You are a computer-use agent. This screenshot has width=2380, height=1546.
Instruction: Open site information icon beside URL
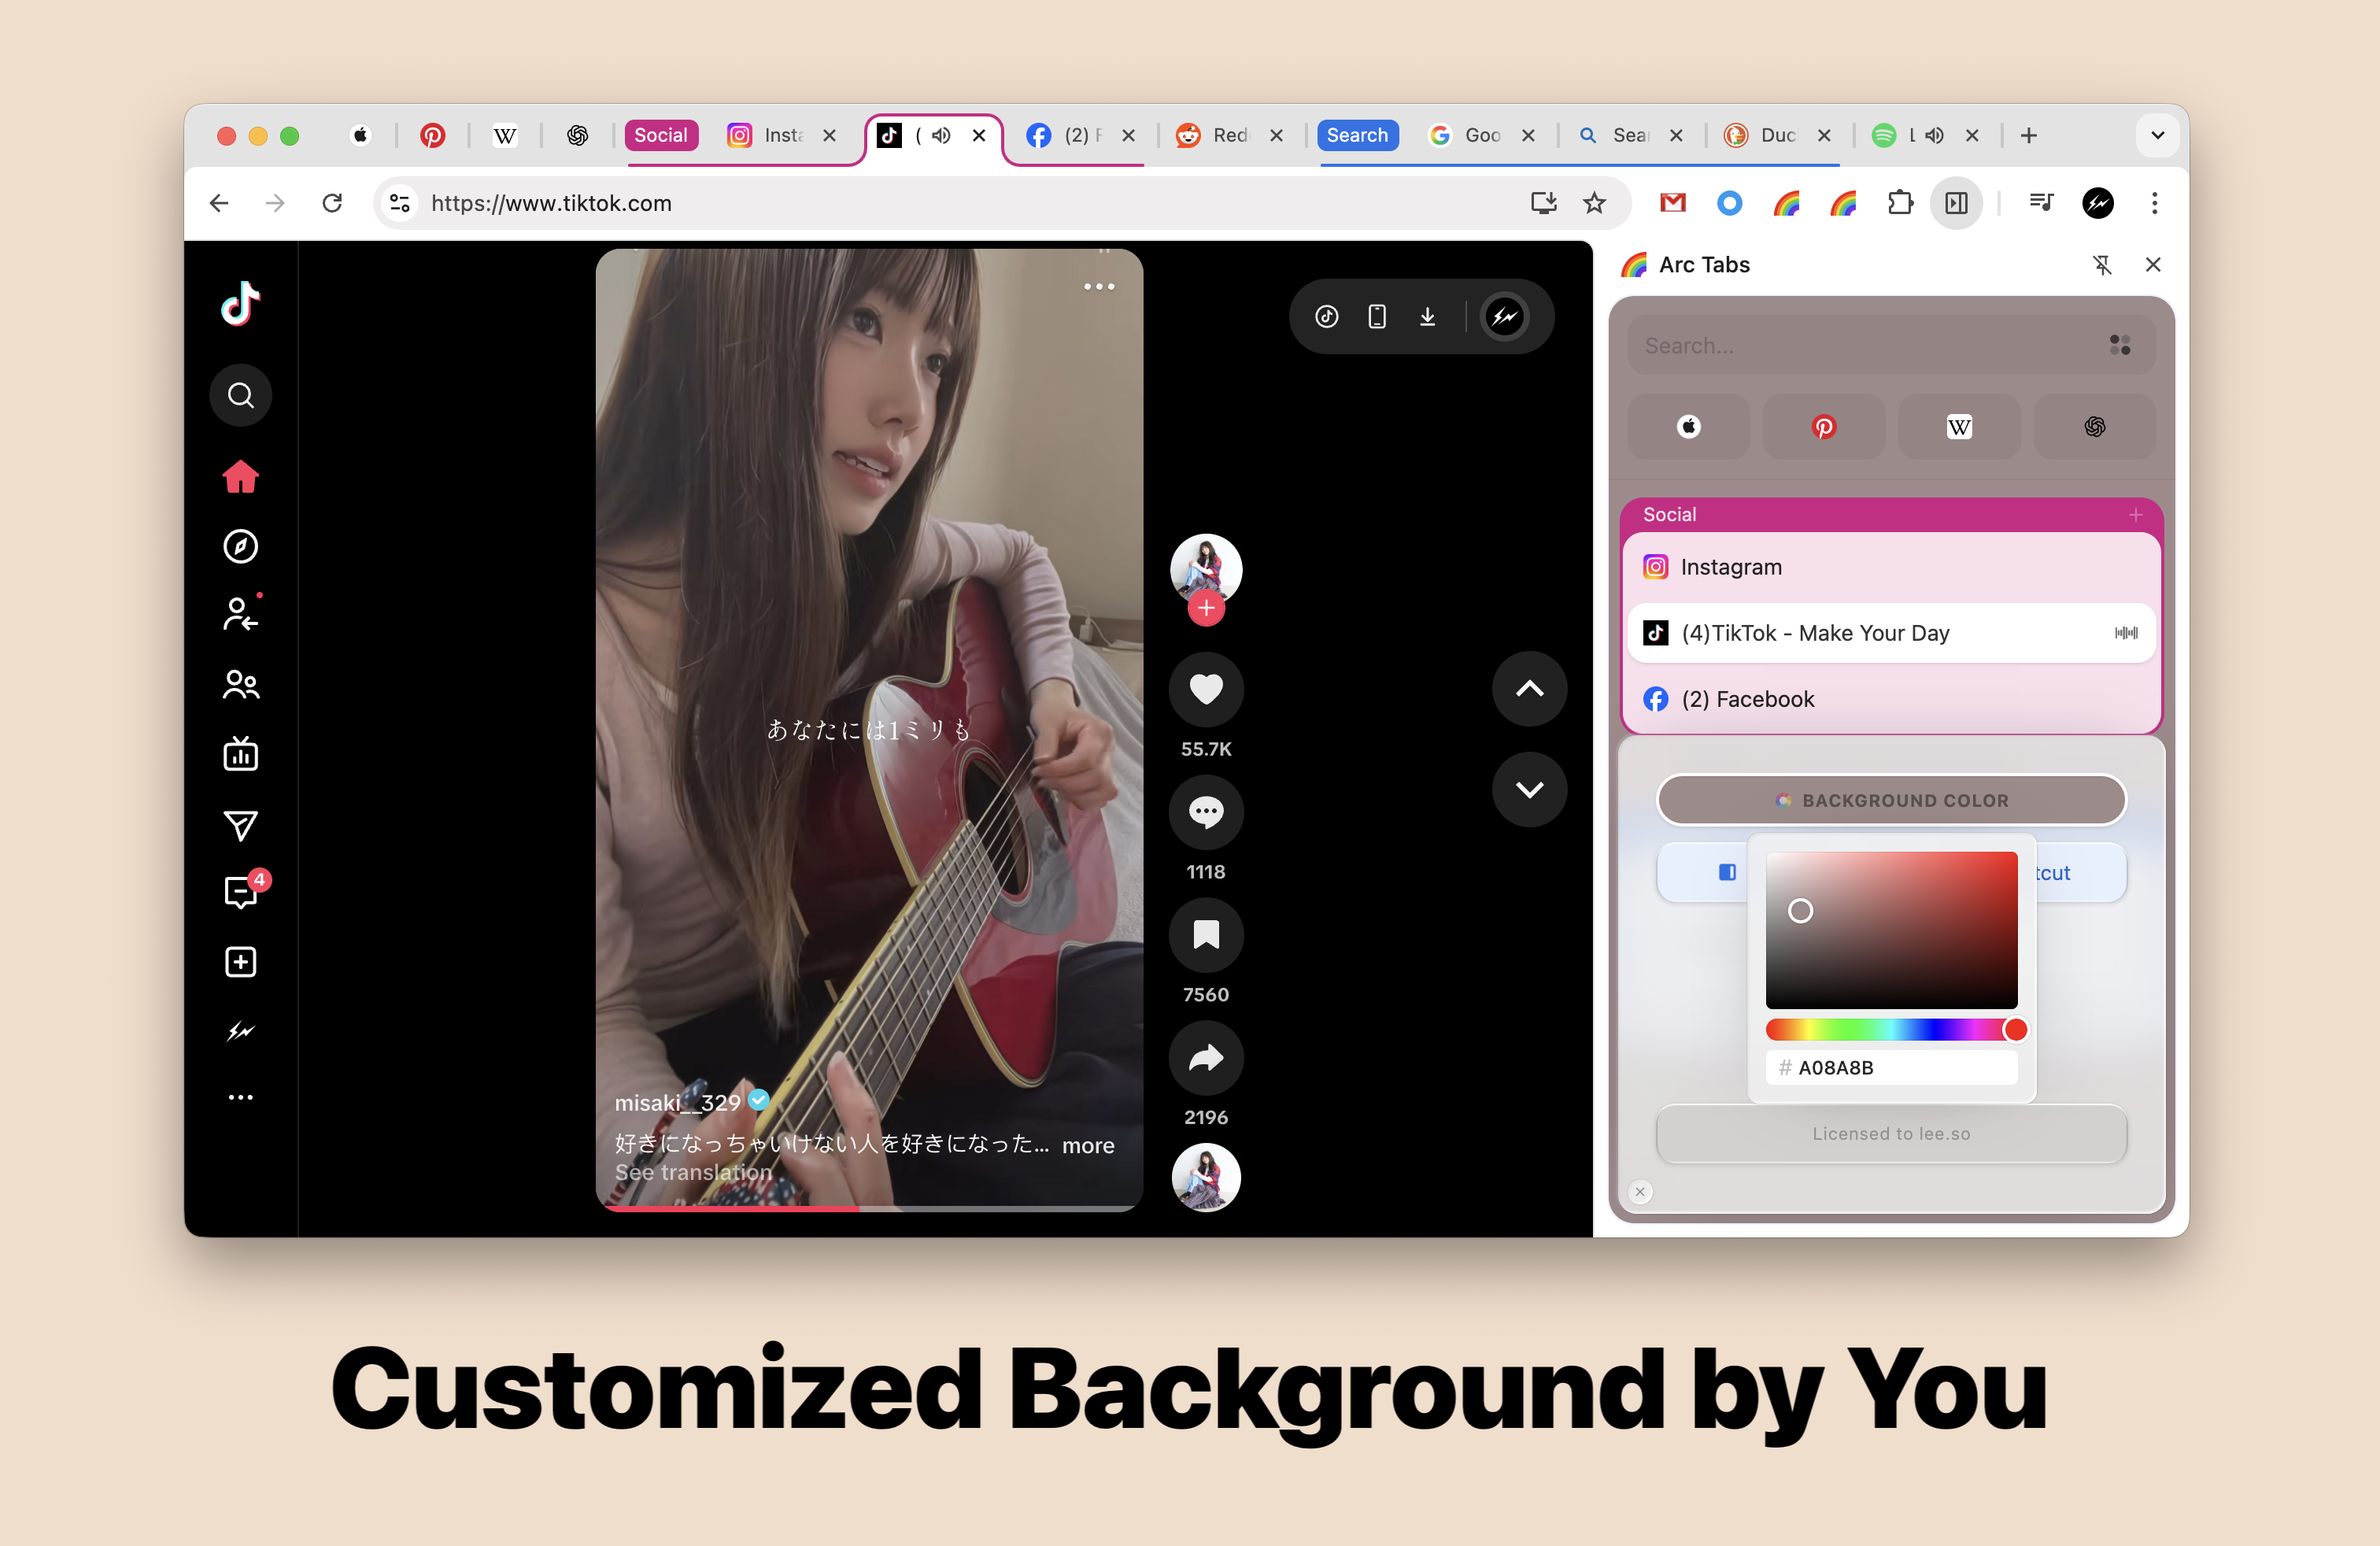[400, 203]
